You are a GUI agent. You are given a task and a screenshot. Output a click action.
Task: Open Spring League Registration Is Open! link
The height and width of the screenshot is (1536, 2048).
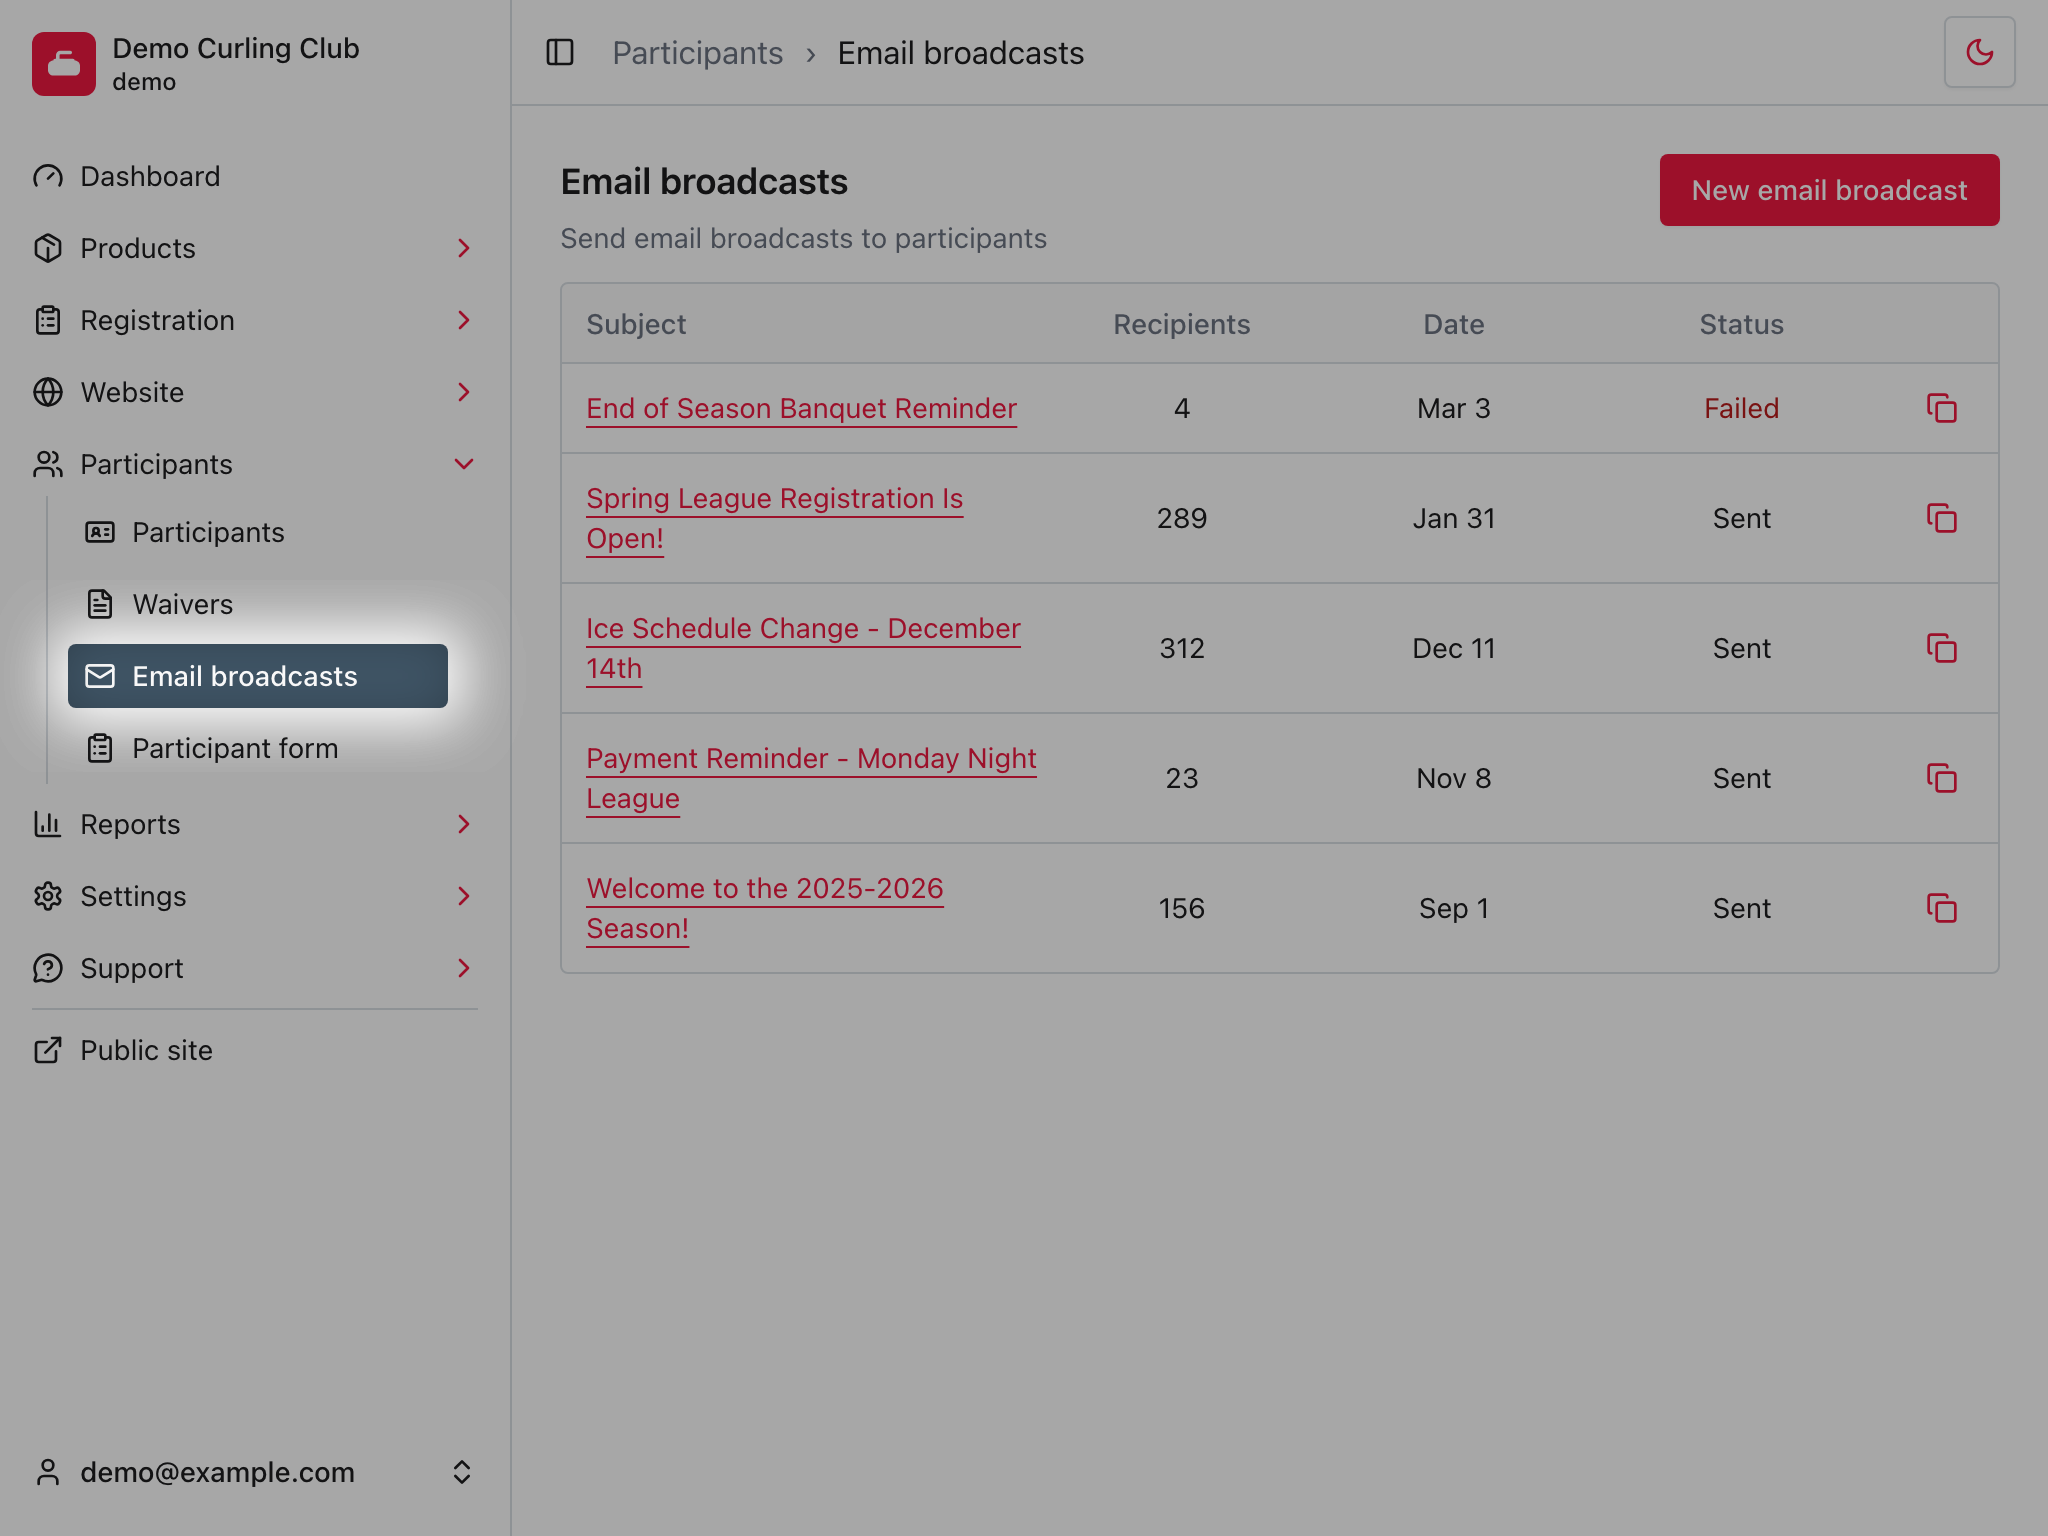[x=774, y=518]
